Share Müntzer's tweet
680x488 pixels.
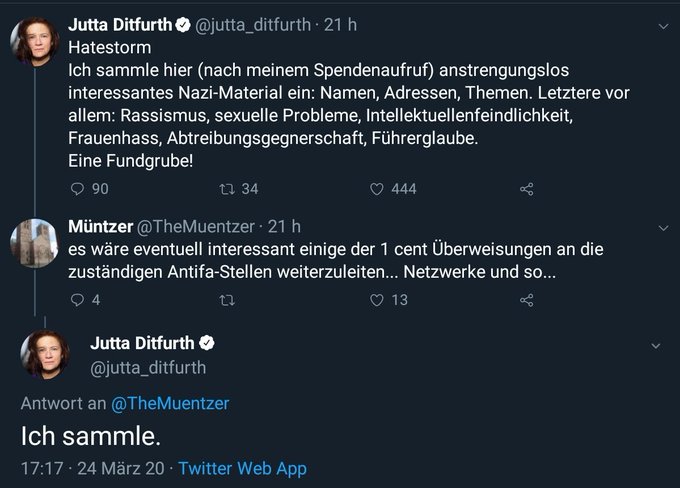pyautogui.click(x=527, y=300)
